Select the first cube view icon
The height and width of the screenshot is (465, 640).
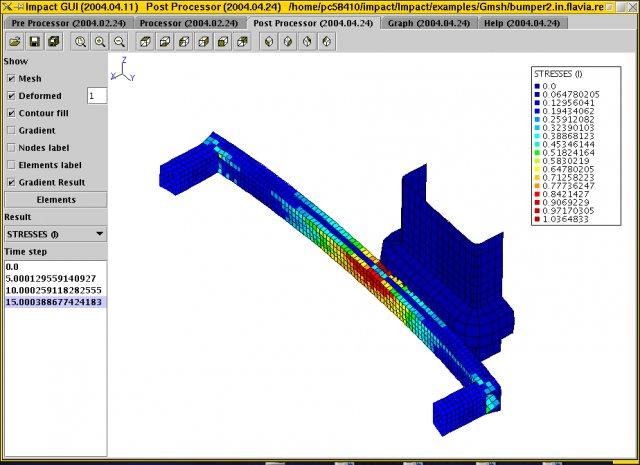(145, 42)
